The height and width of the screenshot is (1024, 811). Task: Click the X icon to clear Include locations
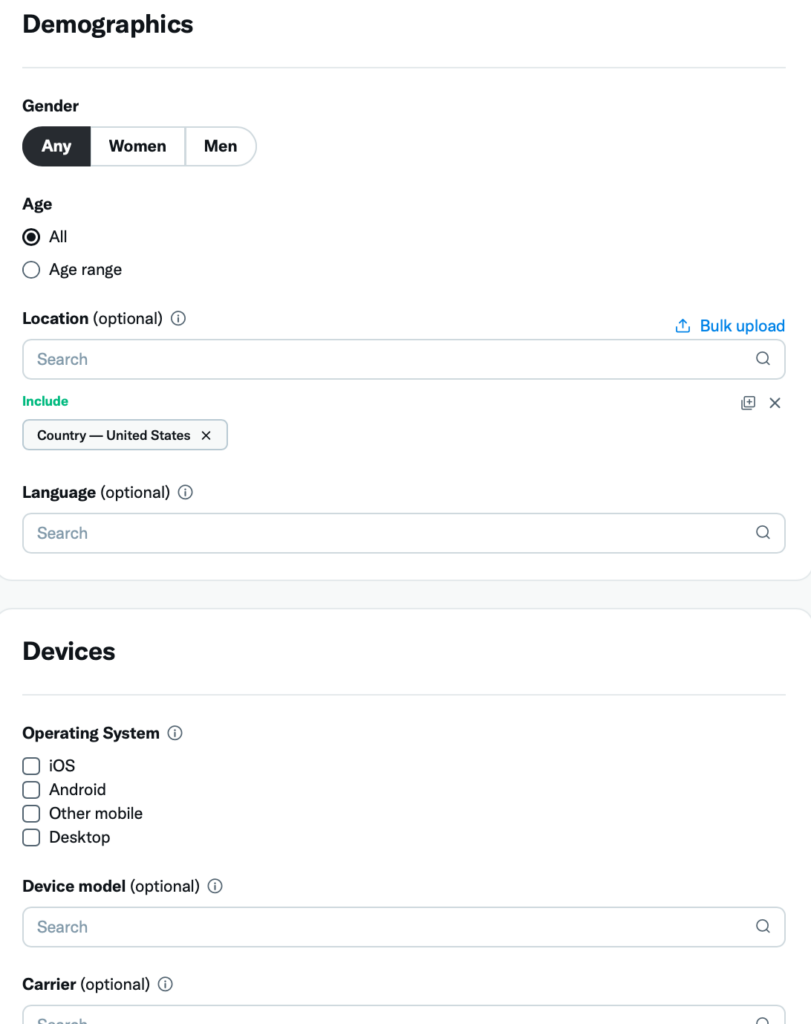[775, 403]
